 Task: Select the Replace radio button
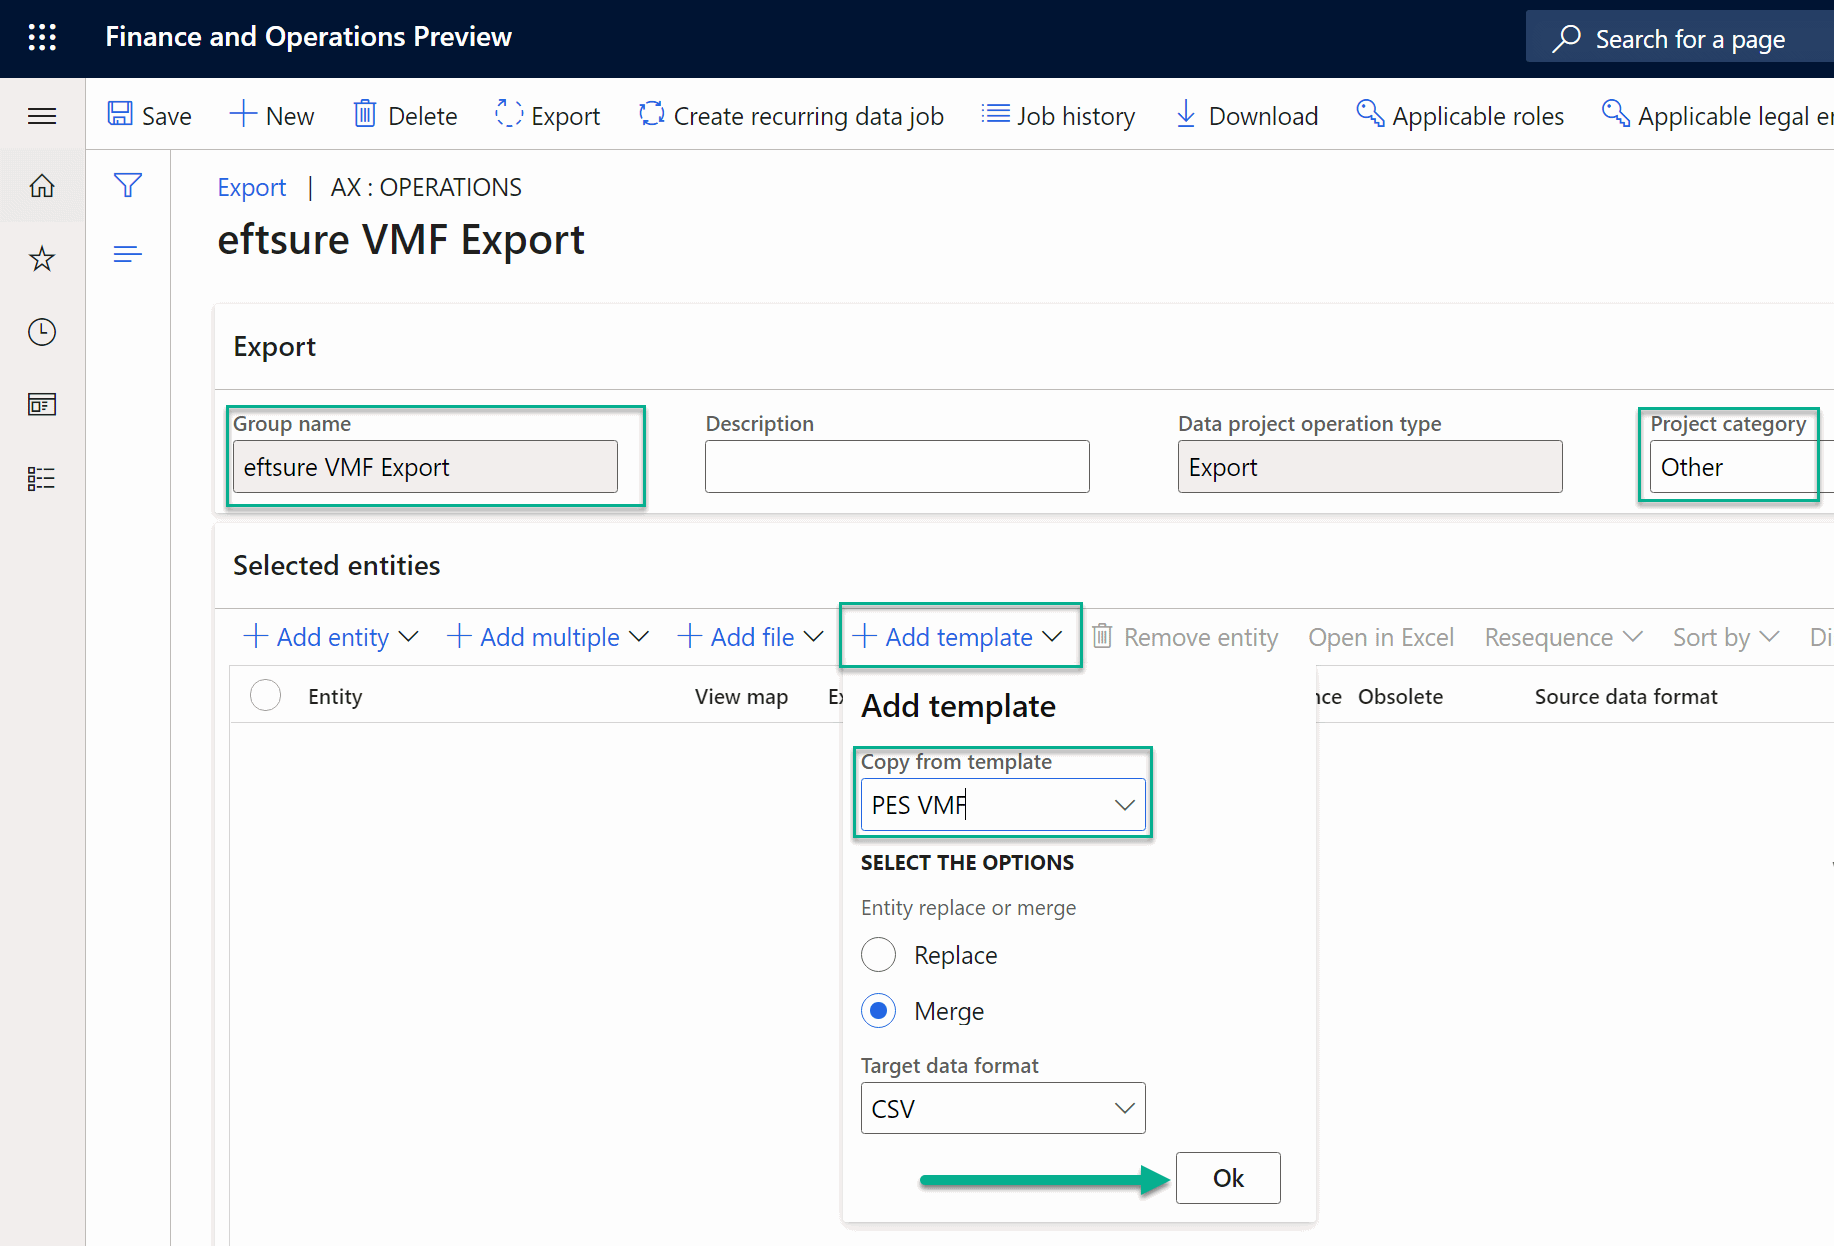tap(879, 955)
